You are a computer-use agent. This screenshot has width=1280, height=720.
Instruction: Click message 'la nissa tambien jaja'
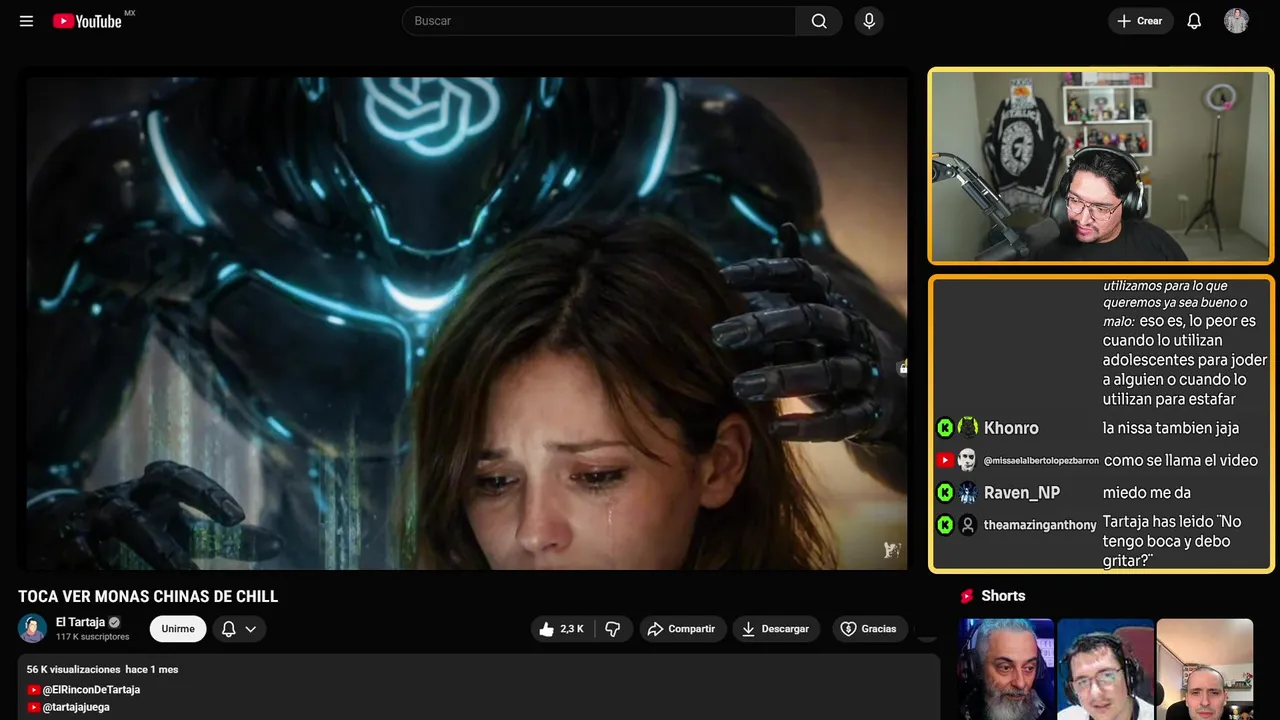(x=1171, y=428)
